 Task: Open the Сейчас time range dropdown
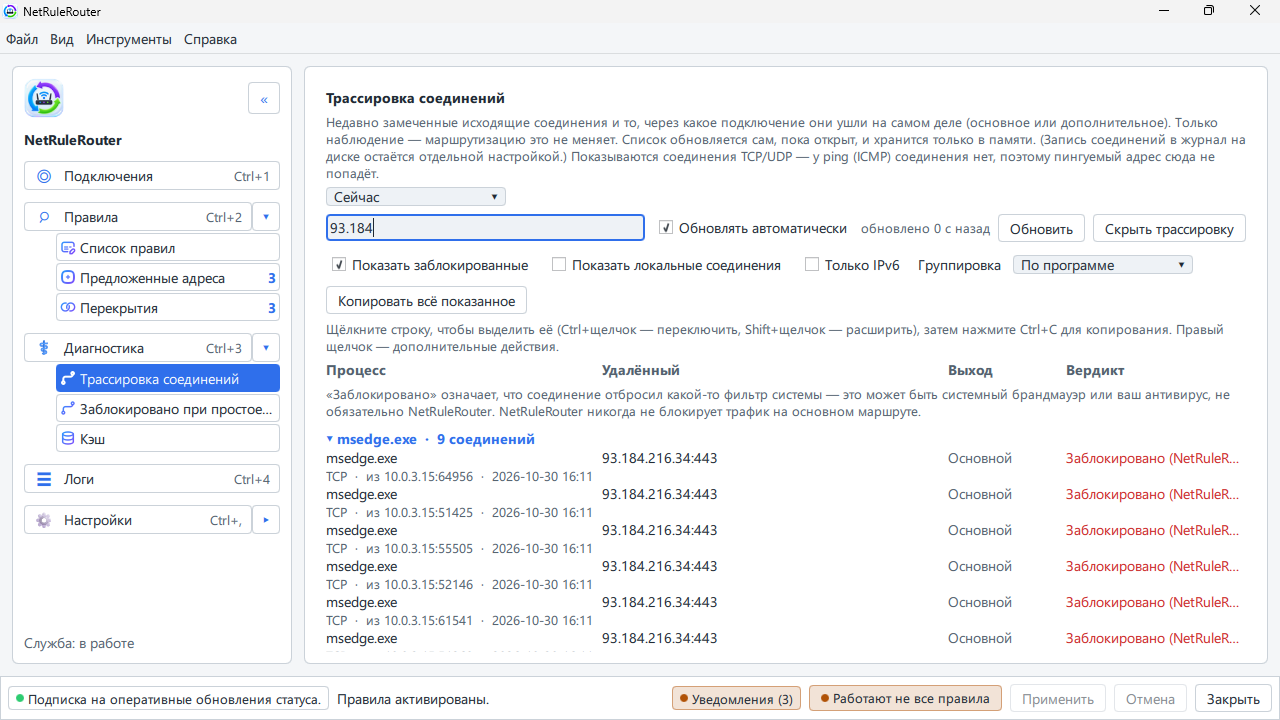click(416, 197)
